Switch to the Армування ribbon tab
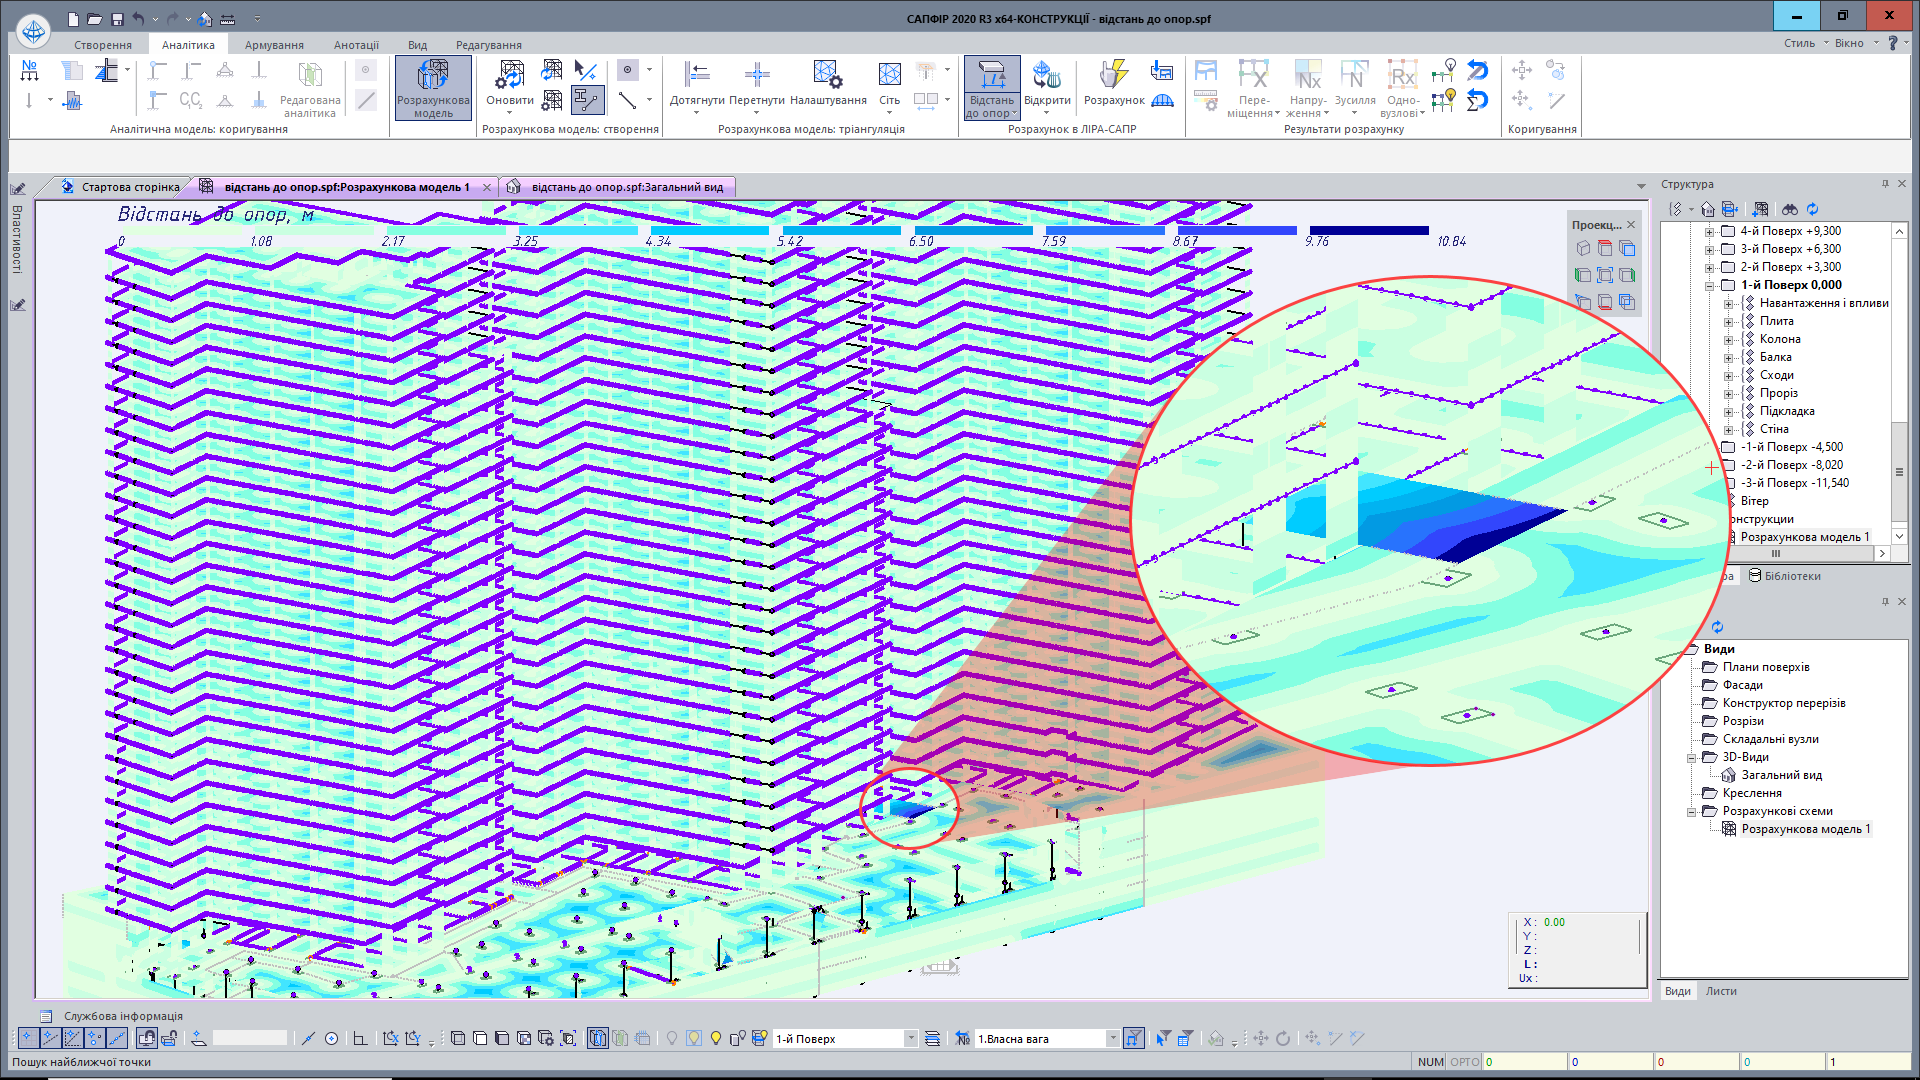 [273, 45]
